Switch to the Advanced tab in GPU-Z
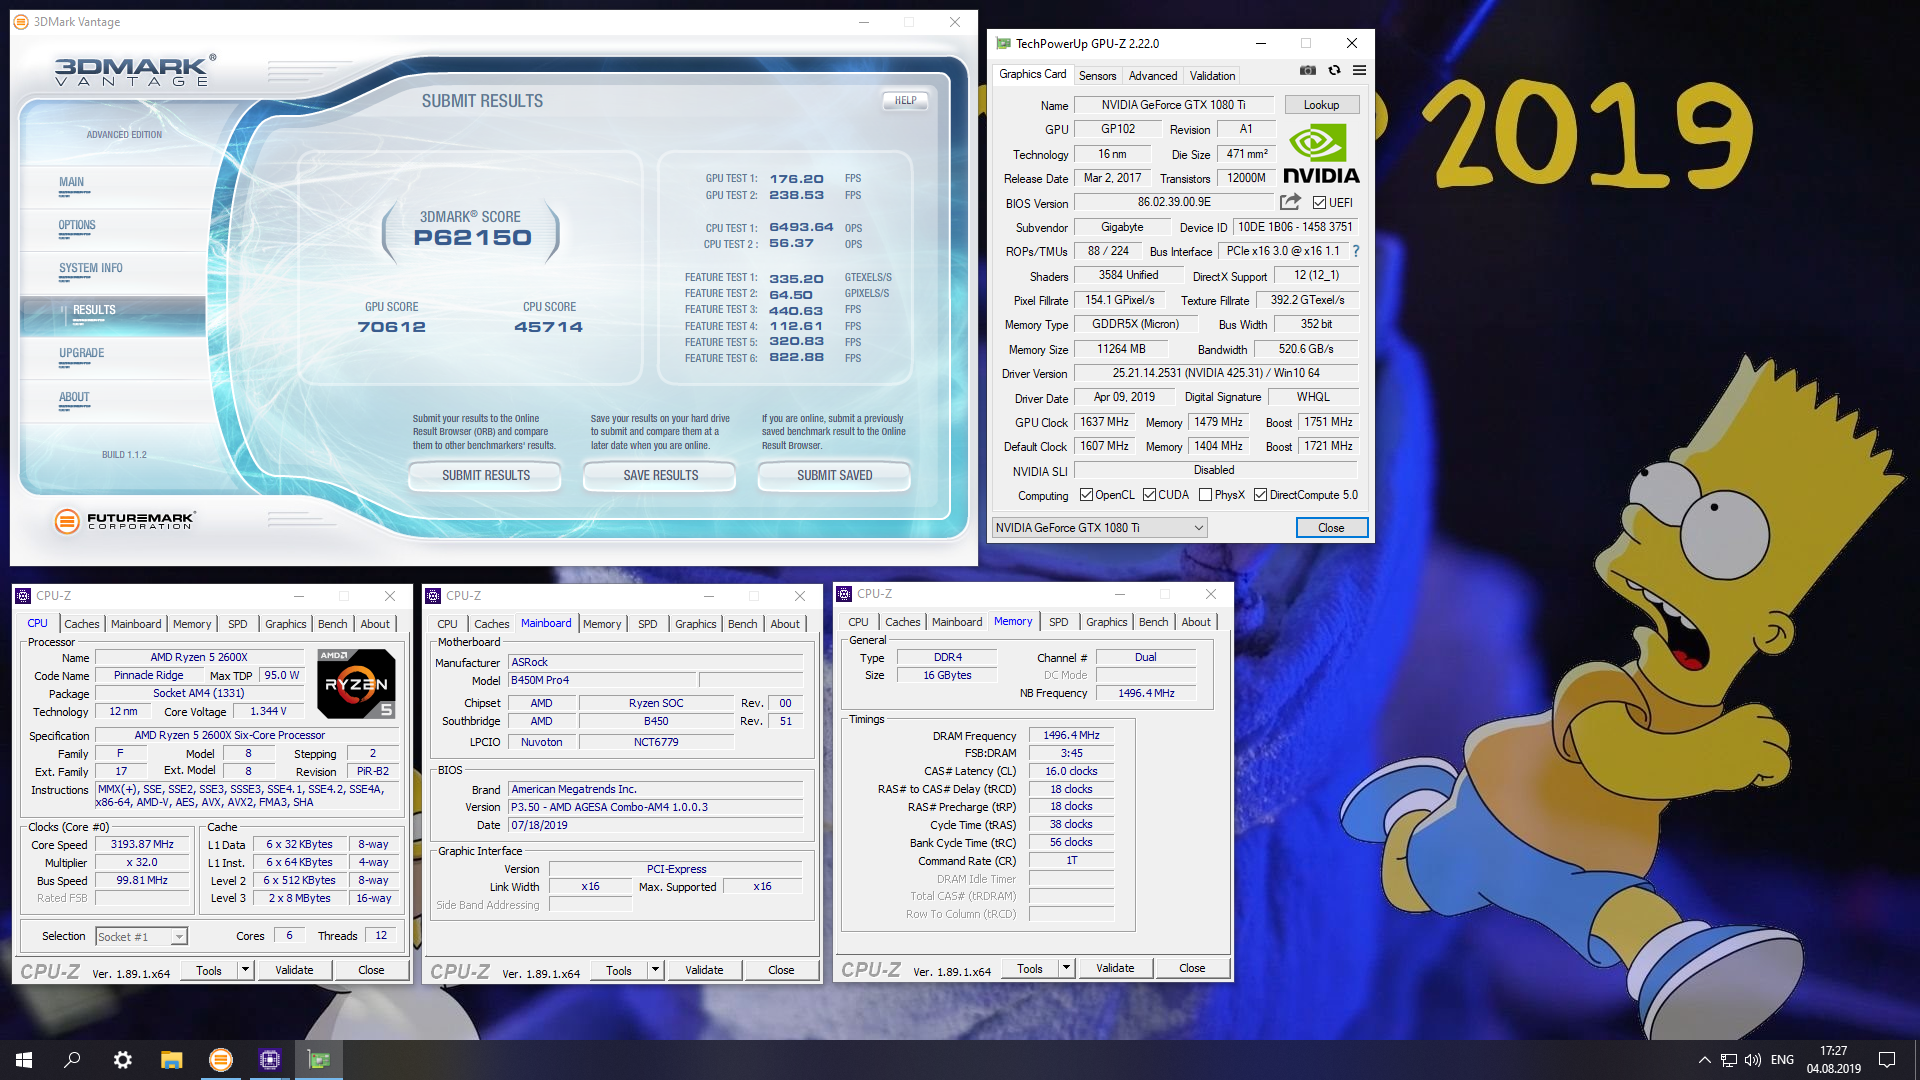1920x1080 pixels. (x=1152, y=76)
